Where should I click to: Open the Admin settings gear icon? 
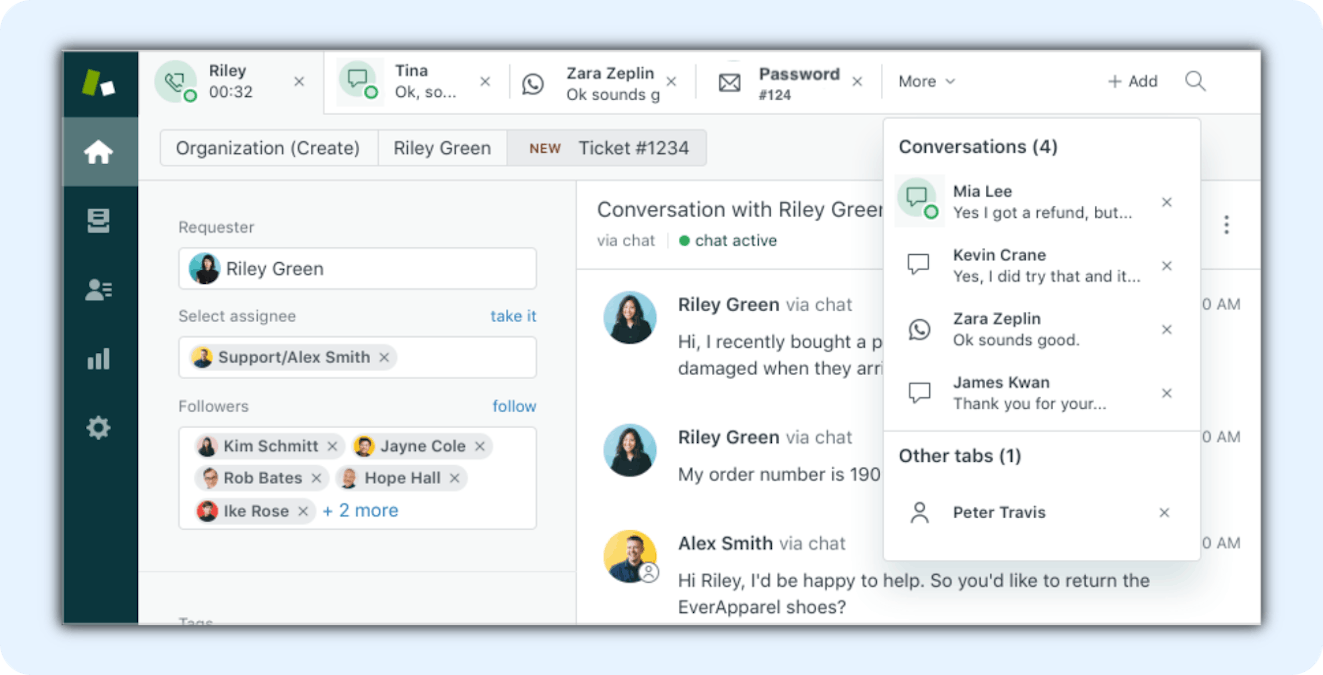pyautogui.click(x=98, y=428)
